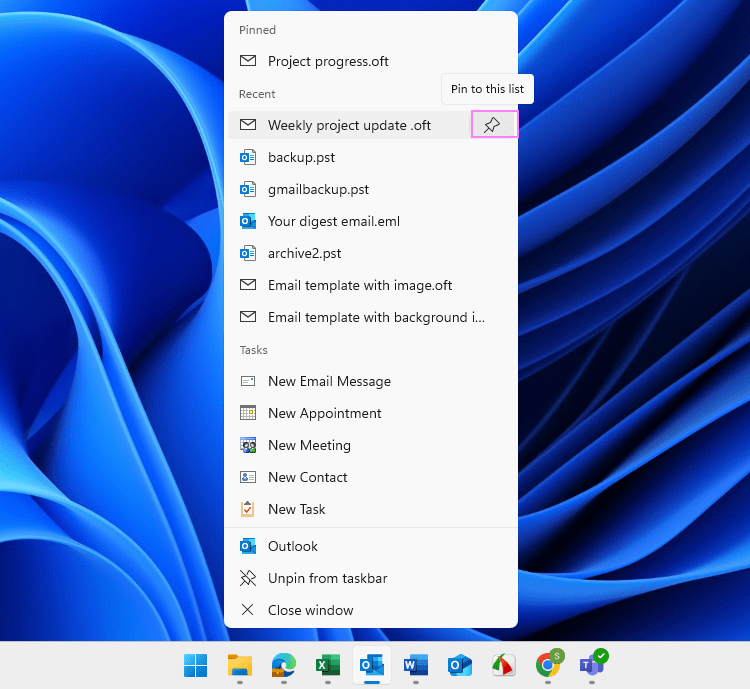
Task: Open Google Chrome from taskbar
Action: point(548,665)
